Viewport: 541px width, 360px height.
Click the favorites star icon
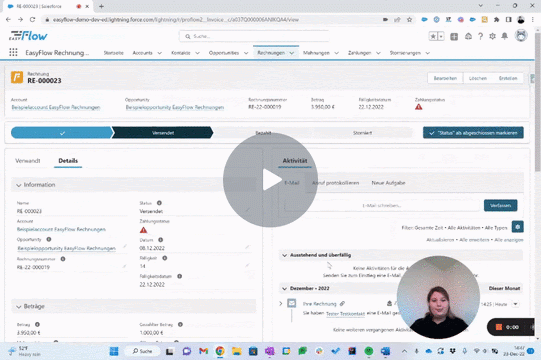coord(433,36)
